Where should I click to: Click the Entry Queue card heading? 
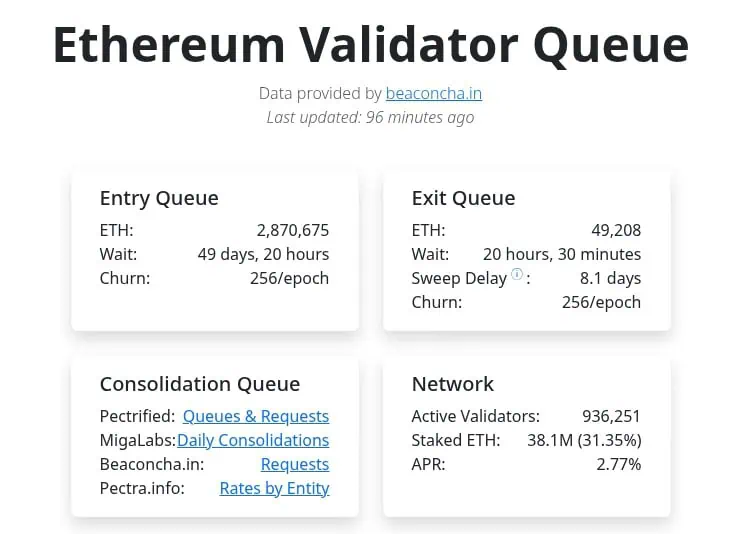tap(159, 198)
